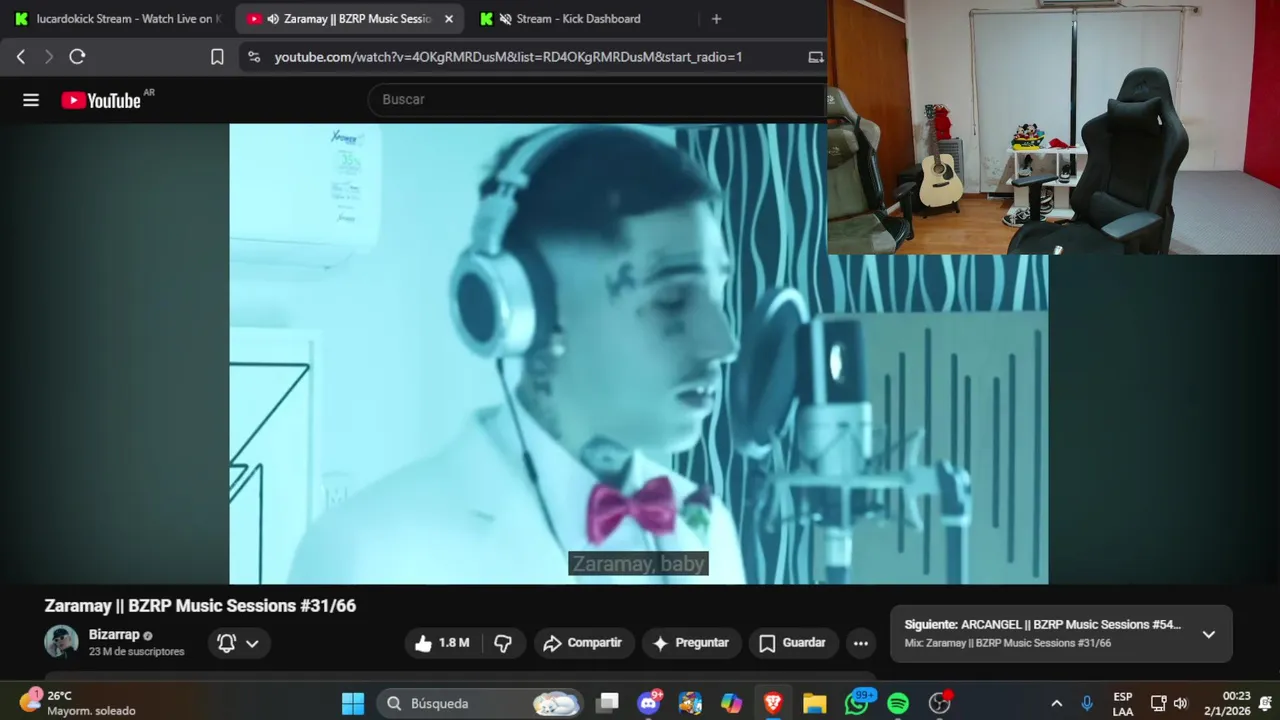Image resolution: width=1280 pixels, height=720 pixels.
Task: Open the network/display tray icon
Action: pos(1158,704)
